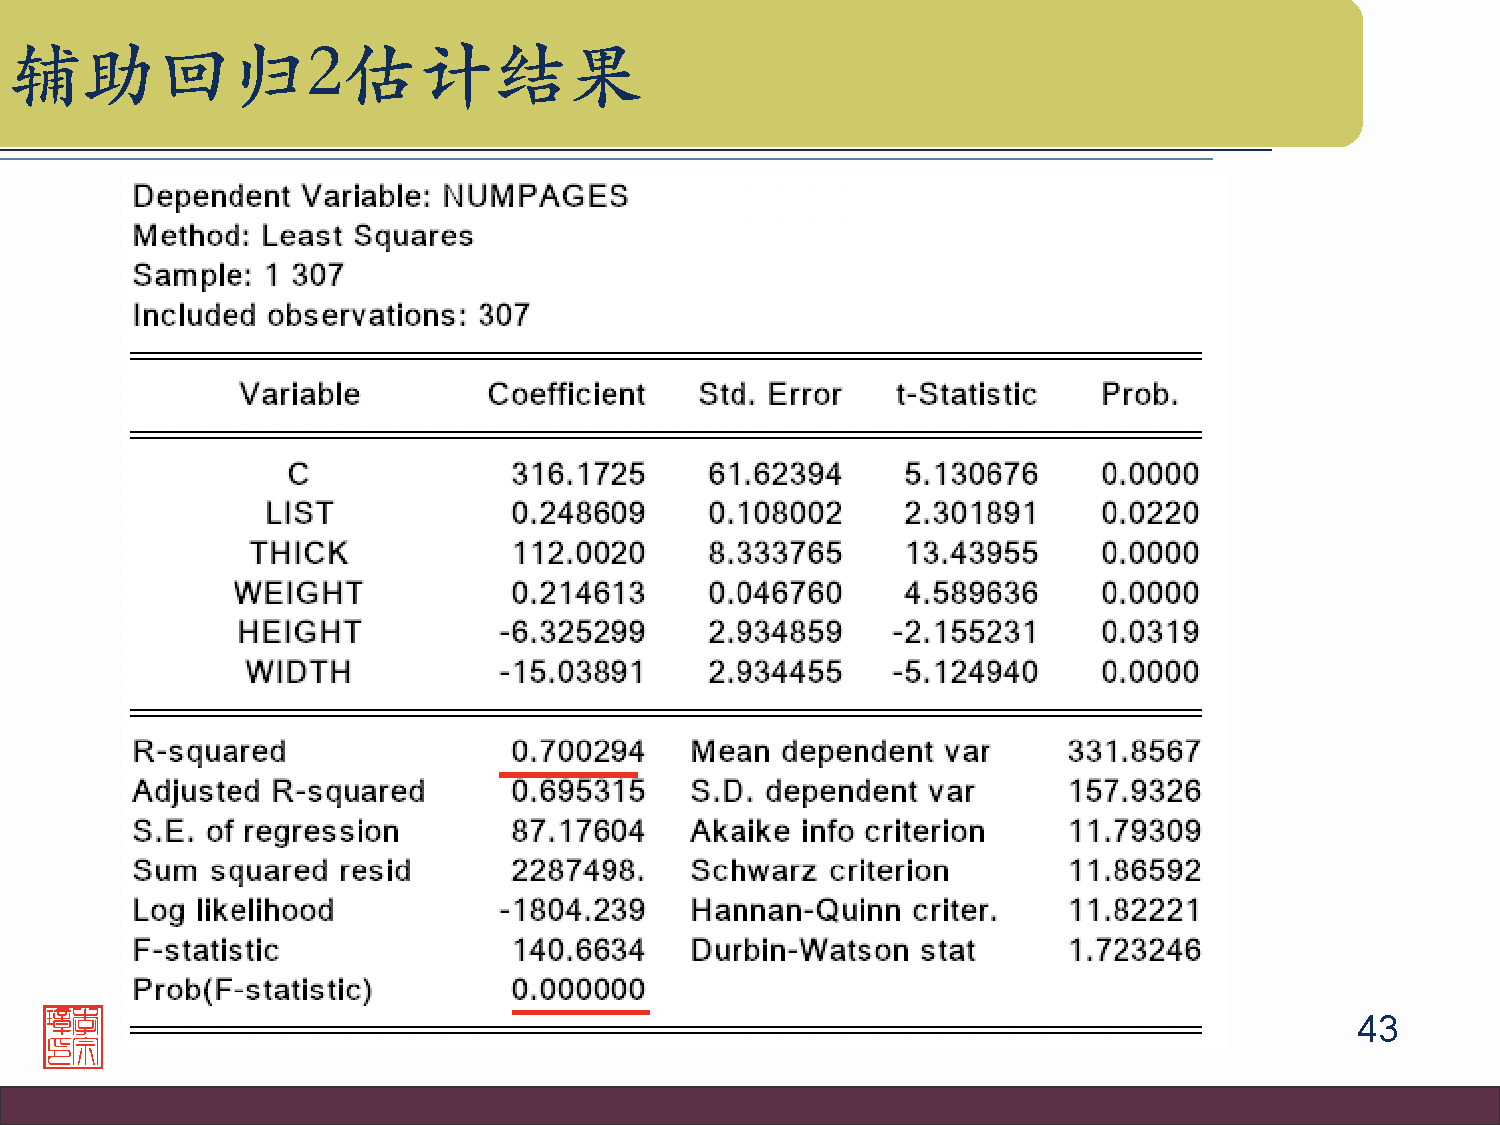Screen dimensions: 1500x1125
Task: Click the Mean dependent var value 331.8567
Action: pyautogui.click(x=1134, y=751)
